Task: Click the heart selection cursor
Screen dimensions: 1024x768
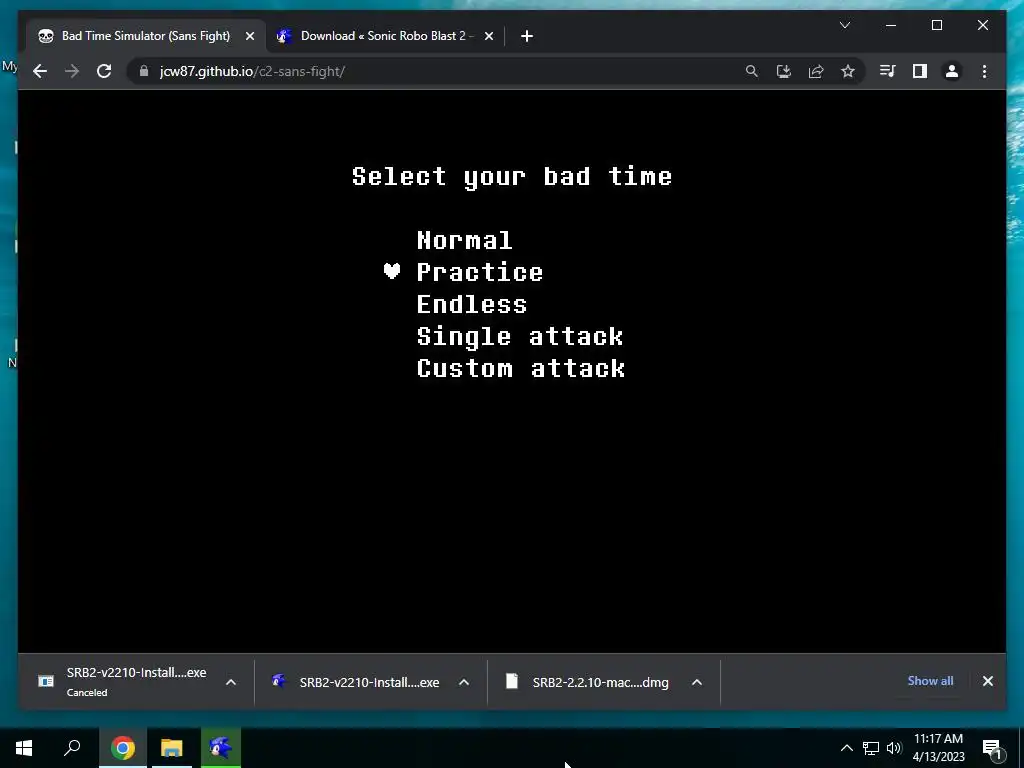Action: click(392, 271)
